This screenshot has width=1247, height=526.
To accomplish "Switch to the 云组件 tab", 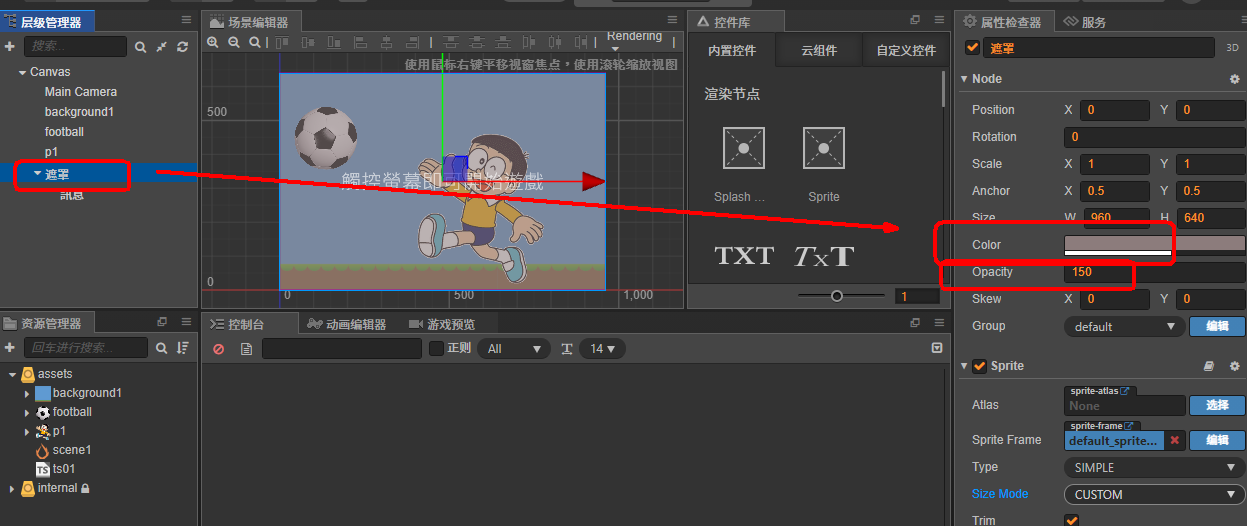I will [x=819, y=51].
